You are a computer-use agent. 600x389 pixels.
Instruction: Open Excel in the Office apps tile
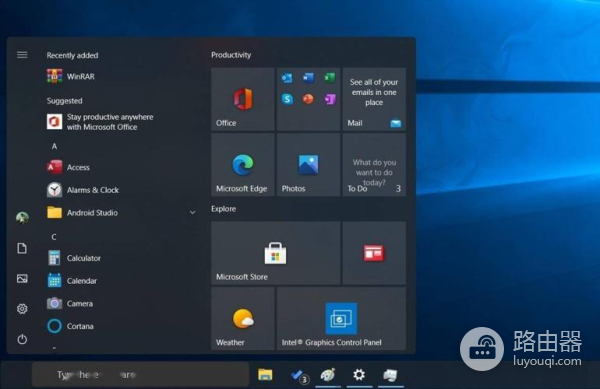tap(329, 78)
